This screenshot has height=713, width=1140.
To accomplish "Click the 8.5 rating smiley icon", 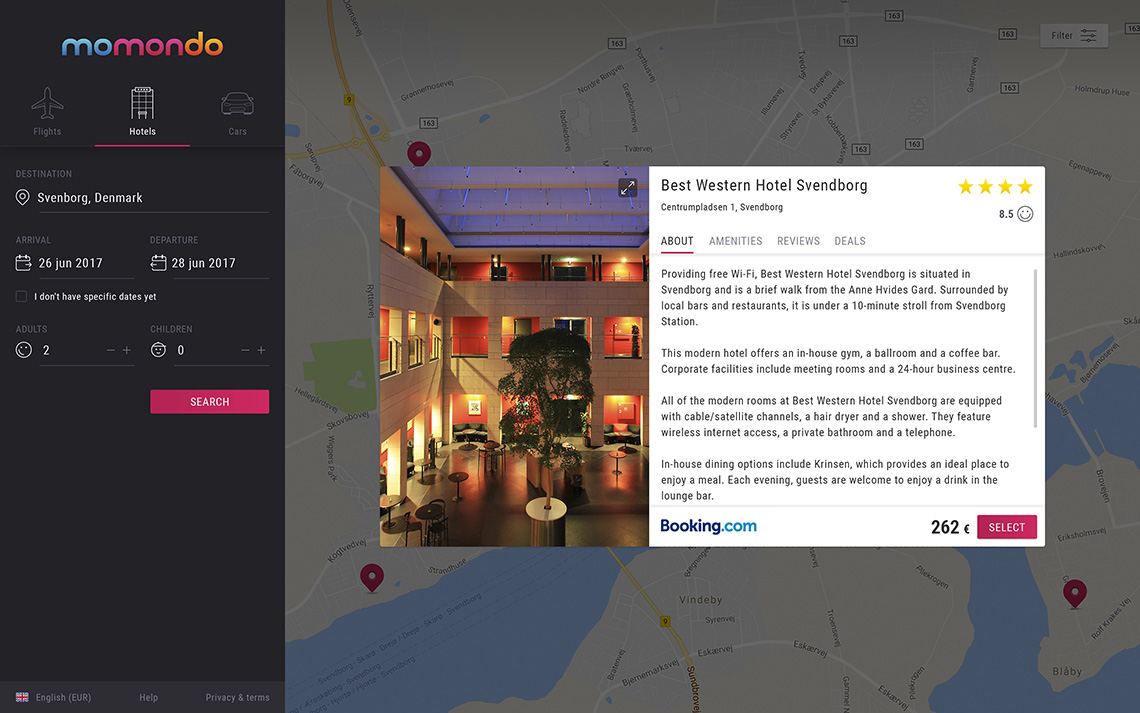I will [x=1025, y=214].
